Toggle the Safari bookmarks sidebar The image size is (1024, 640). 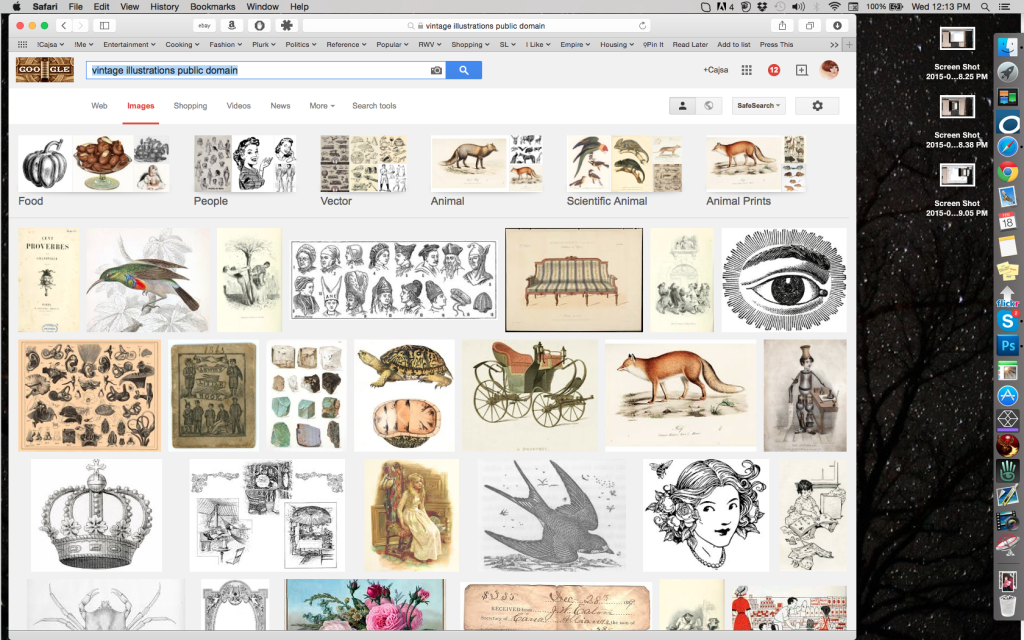(103, 24)
